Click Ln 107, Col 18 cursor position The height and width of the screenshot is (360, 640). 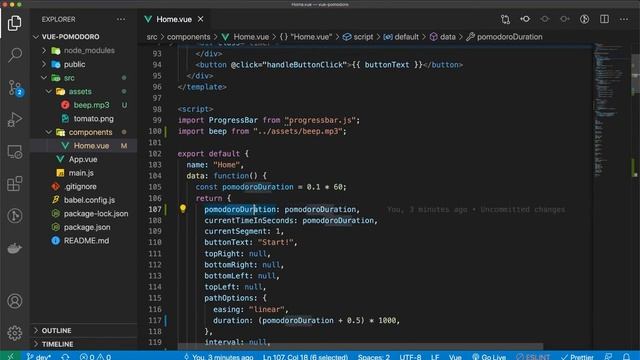pos(305,356)
